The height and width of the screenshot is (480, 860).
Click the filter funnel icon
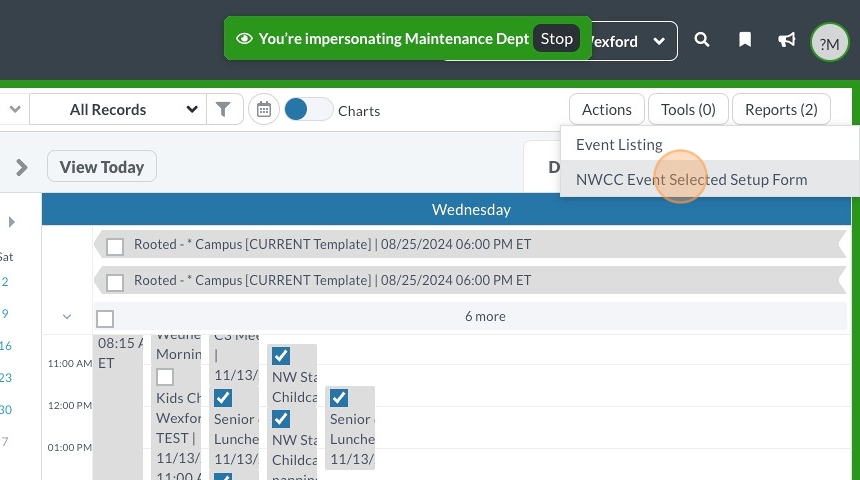pyautogui.click(x=224, y=110)
